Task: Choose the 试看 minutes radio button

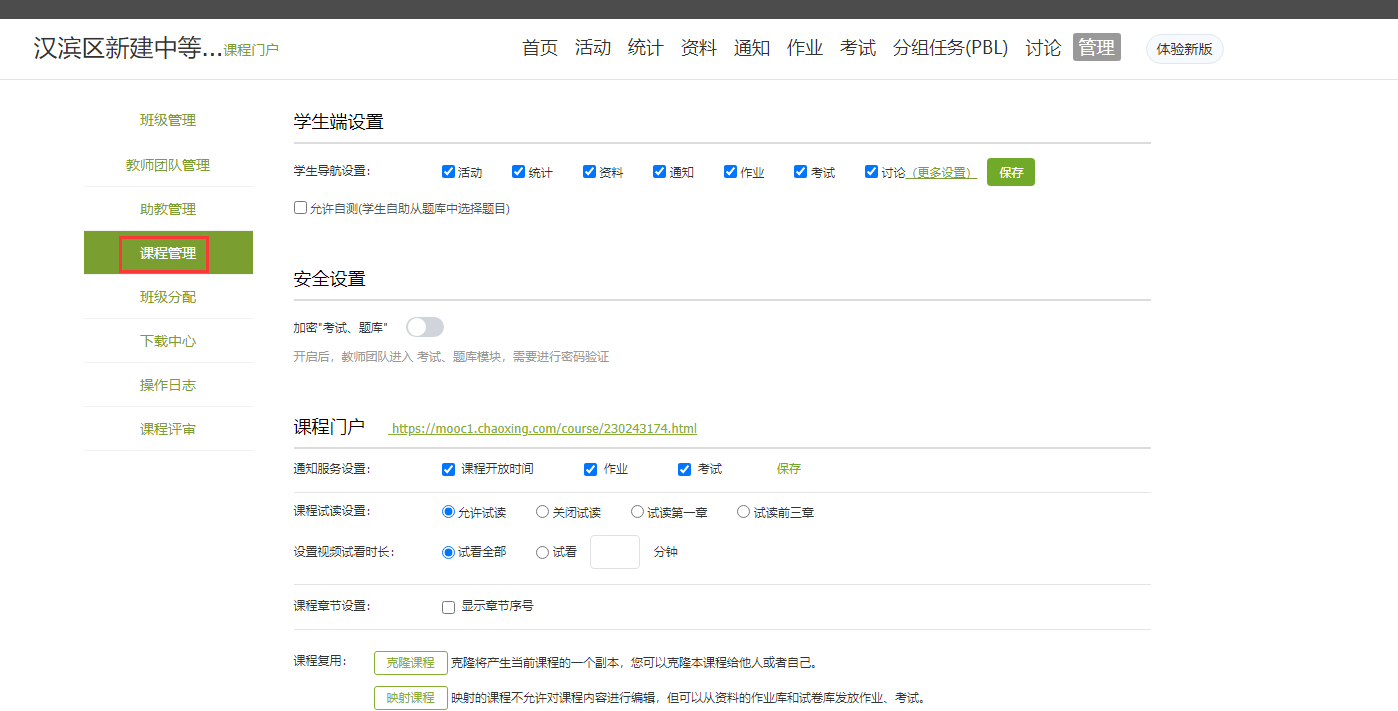Action: point(543,552)
